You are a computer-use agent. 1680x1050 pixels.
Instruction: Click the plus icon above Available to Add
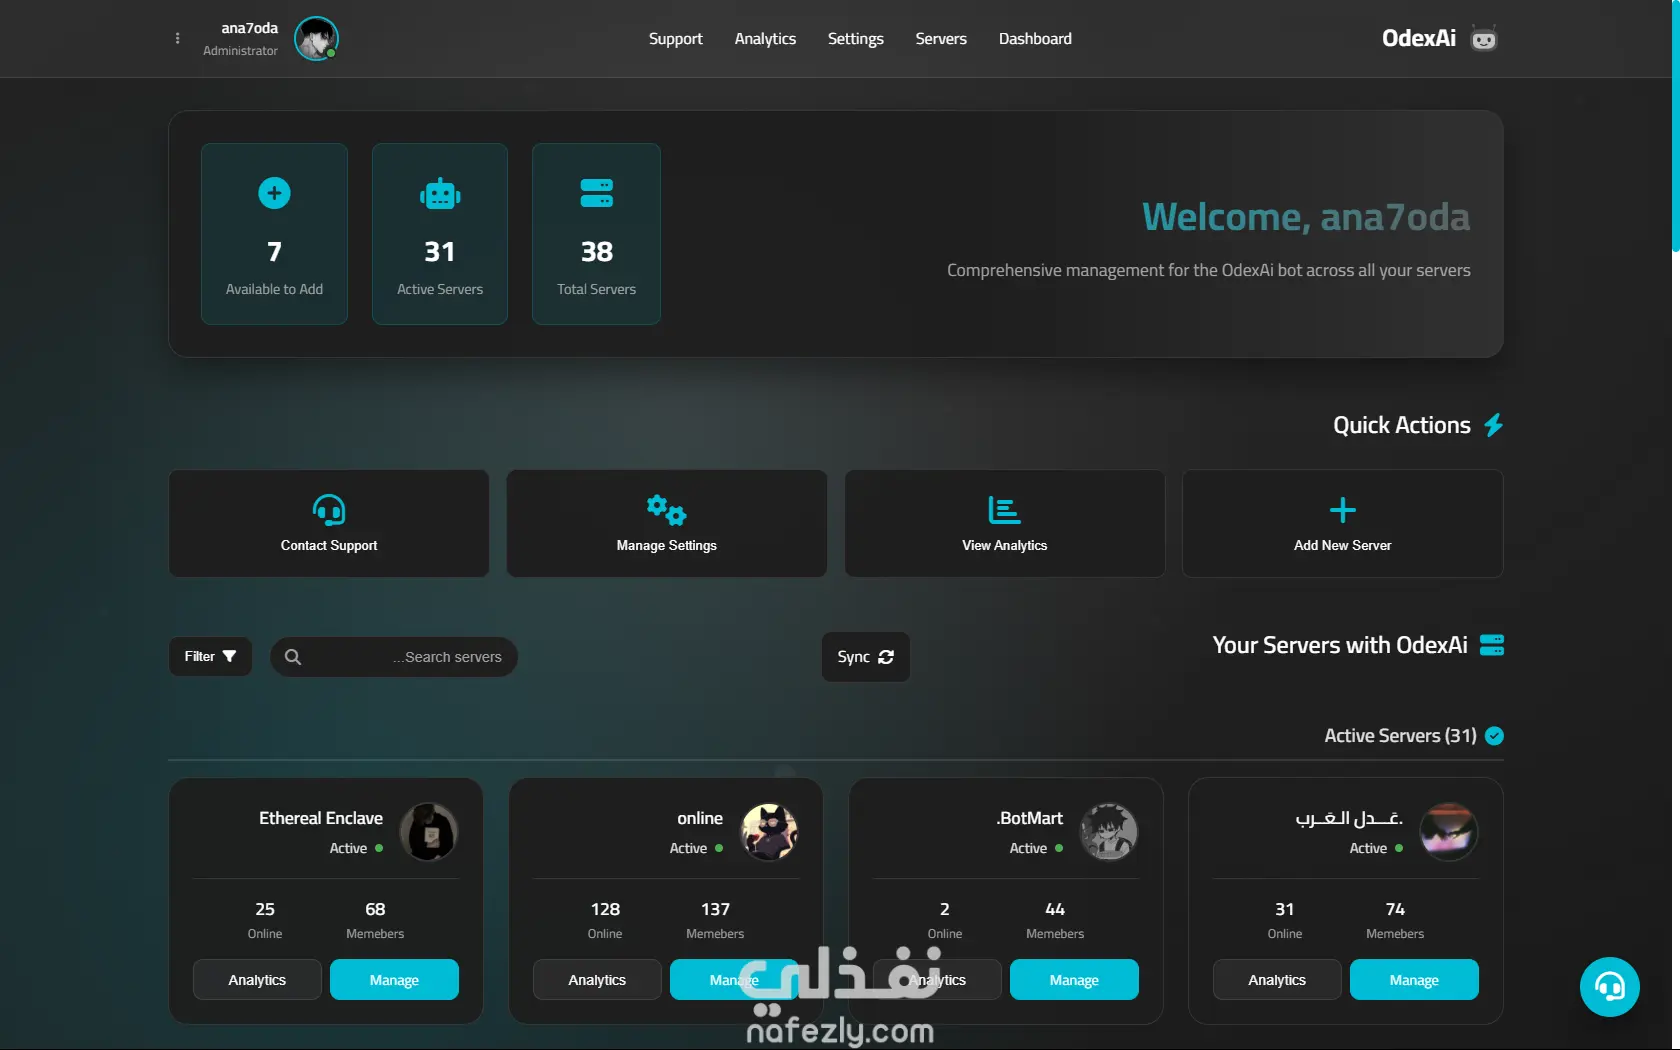274,193
